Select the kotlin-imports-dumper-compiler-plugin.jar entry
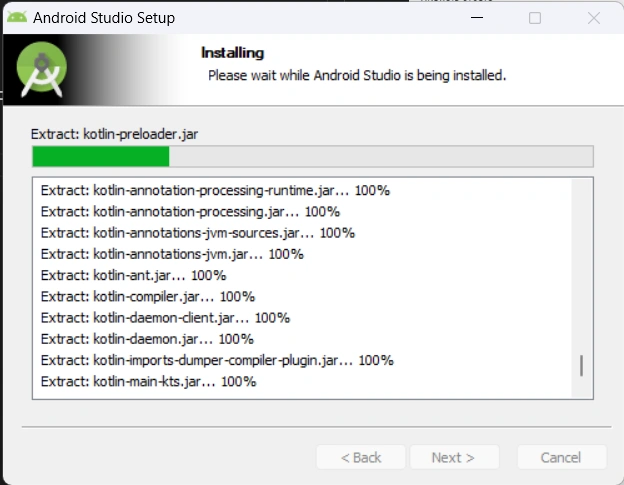624x485 pixels. point(217,360)
